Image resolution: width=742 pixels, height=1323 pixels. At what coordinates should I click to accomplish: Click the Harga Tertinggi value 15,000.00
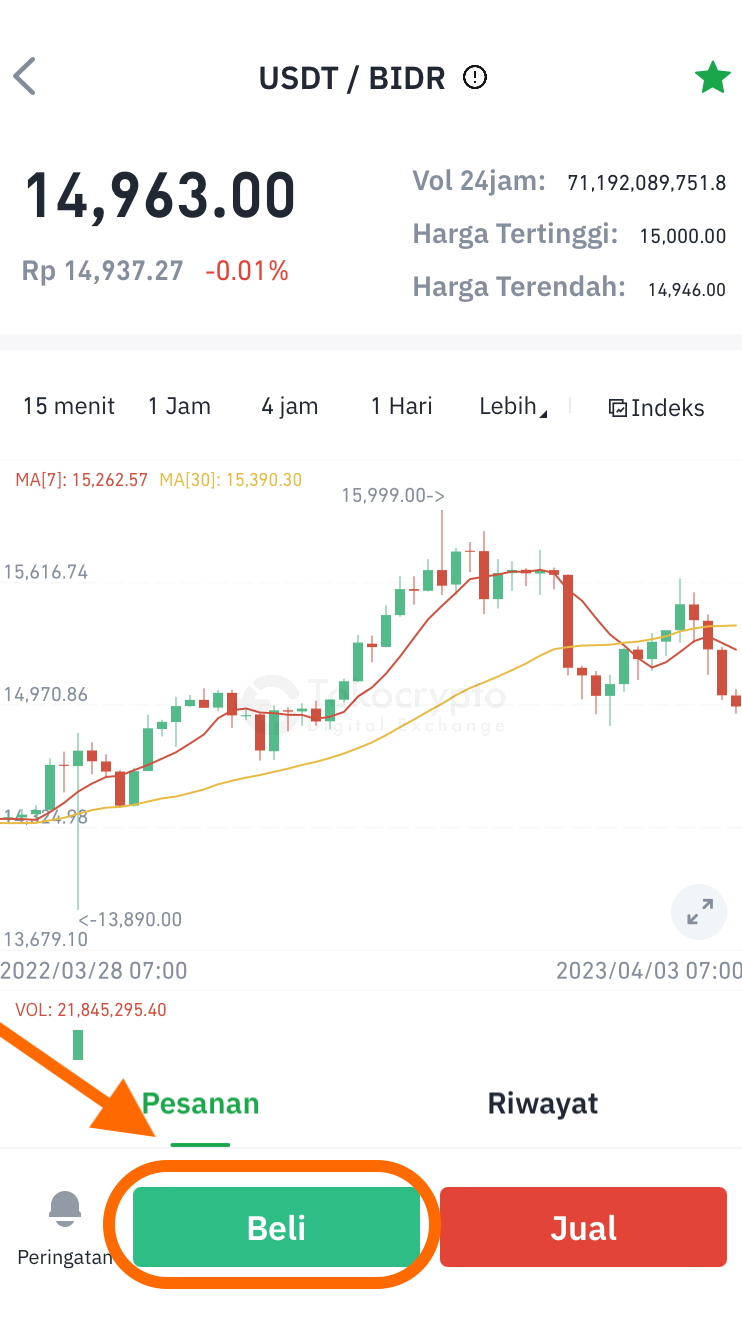pos(682,237)
